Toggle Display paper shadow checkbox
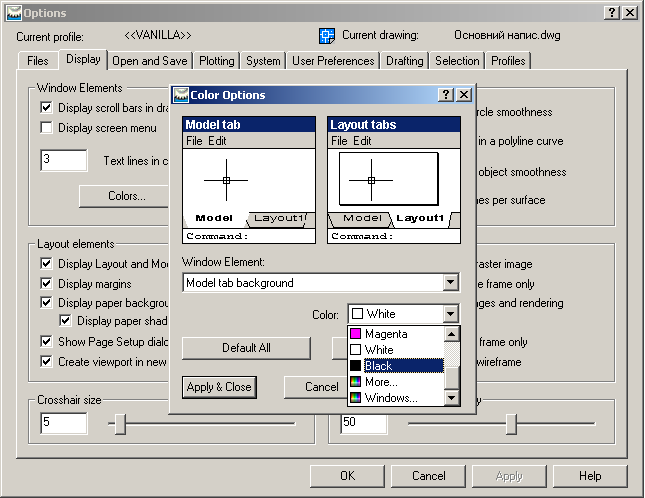645x498 pixels. point(65,320)
